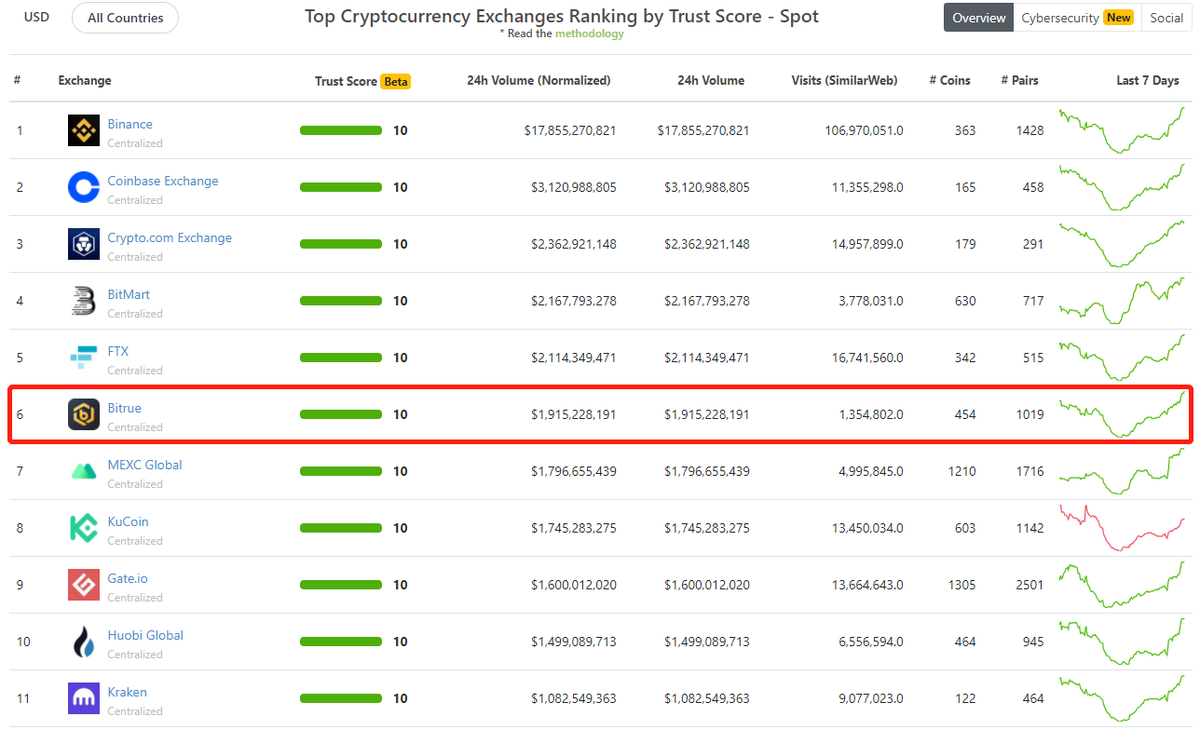Click KuCoin coins count 603
1200x730 pixels.
965,528
